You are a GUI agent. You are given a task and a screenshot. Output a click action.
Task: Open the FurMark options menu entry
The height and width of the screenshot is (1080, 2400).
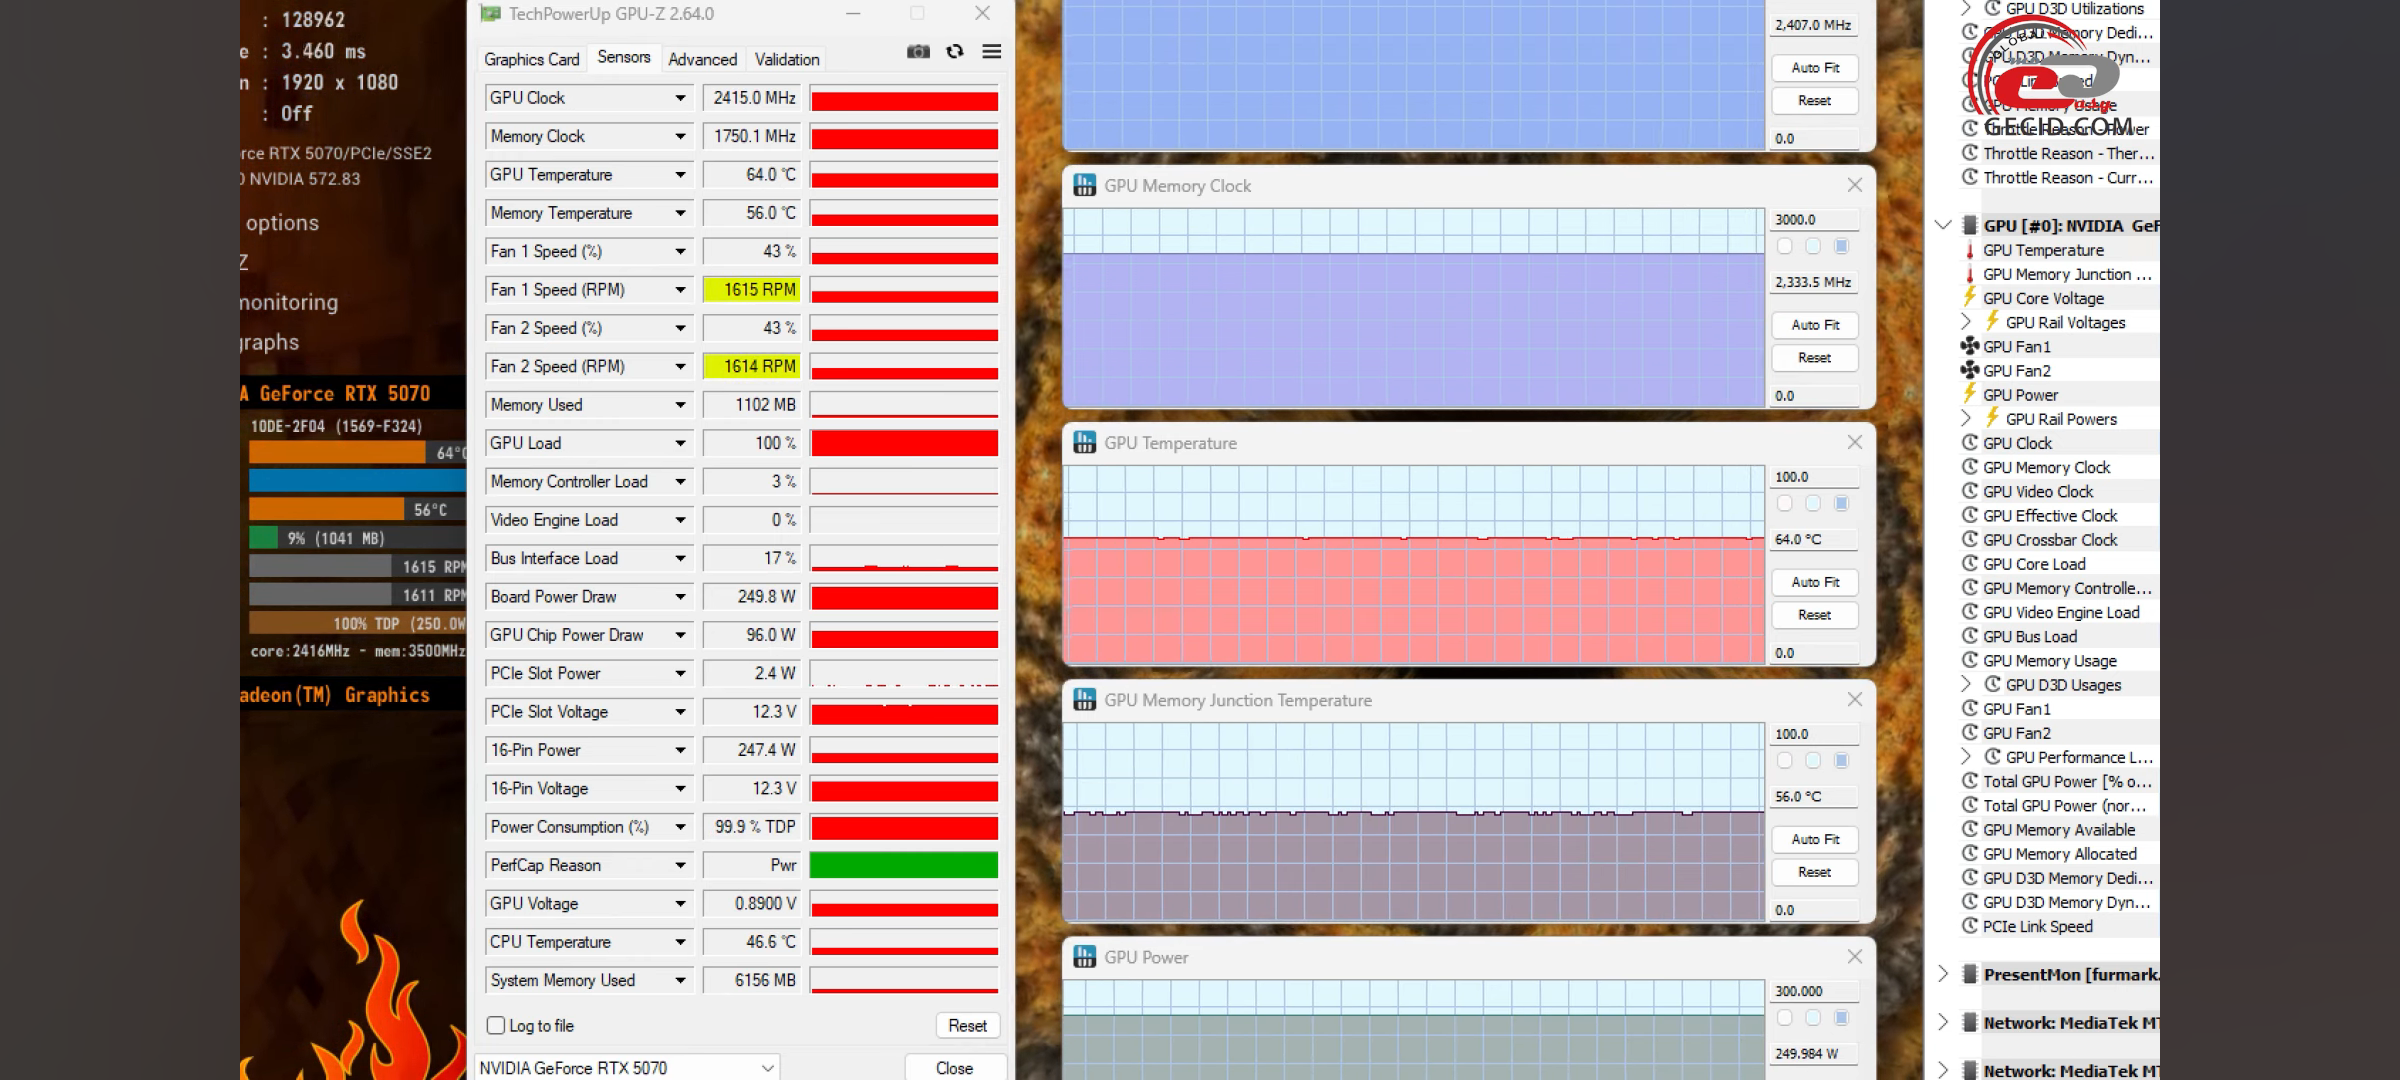[282, 223]
